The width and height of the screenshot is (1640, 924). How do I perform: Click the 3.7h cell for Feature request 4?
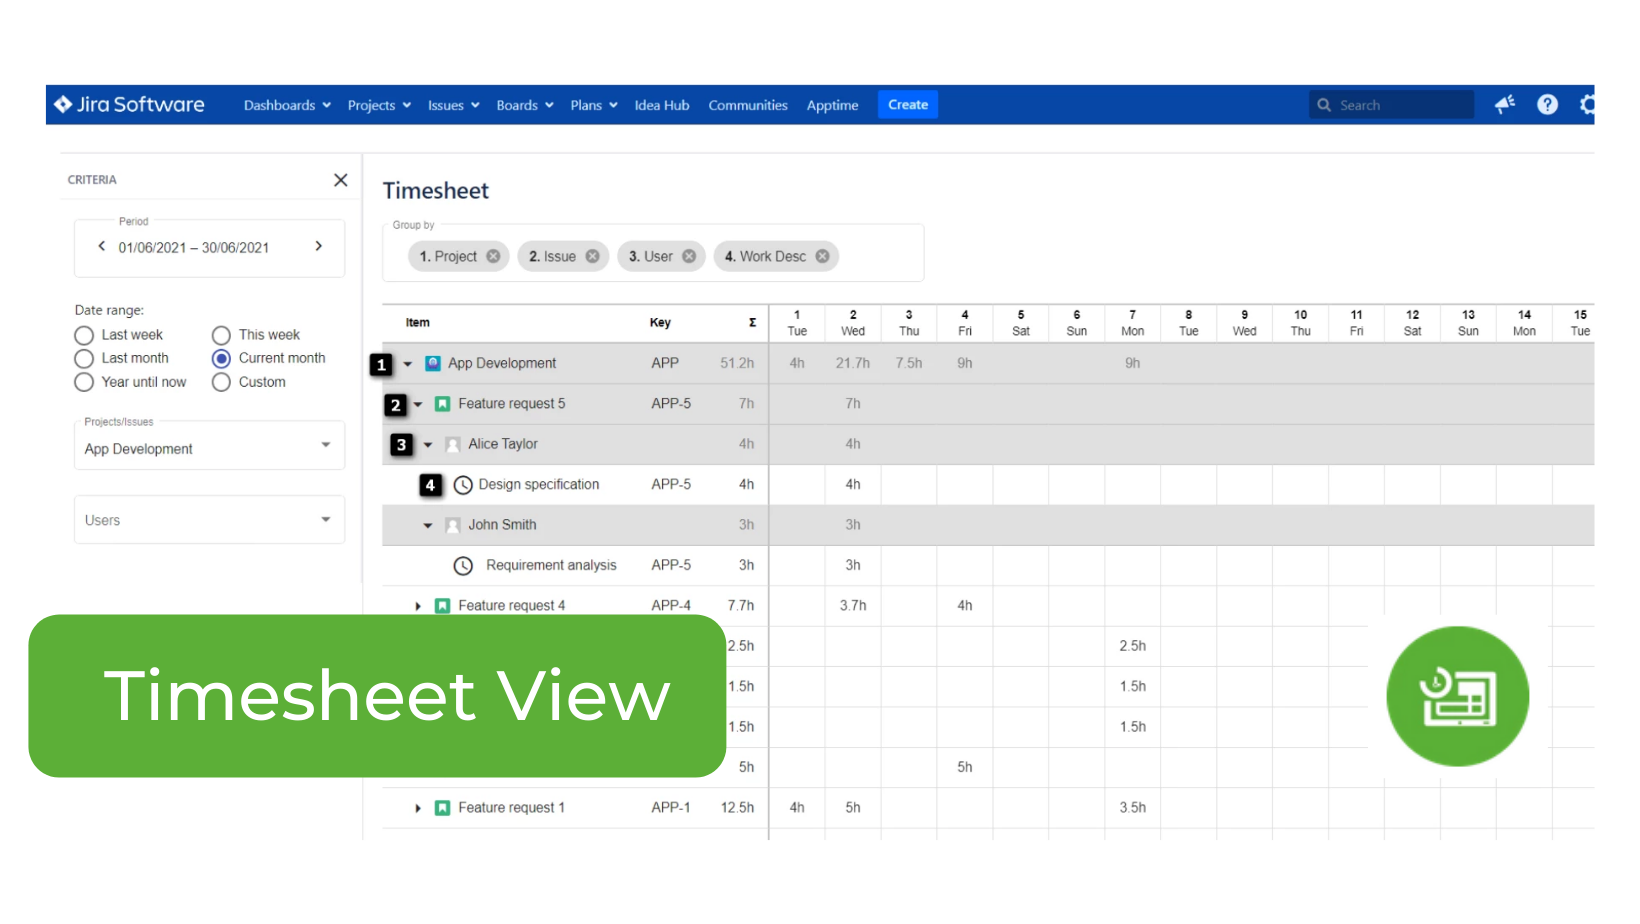(x=853, y=605)
